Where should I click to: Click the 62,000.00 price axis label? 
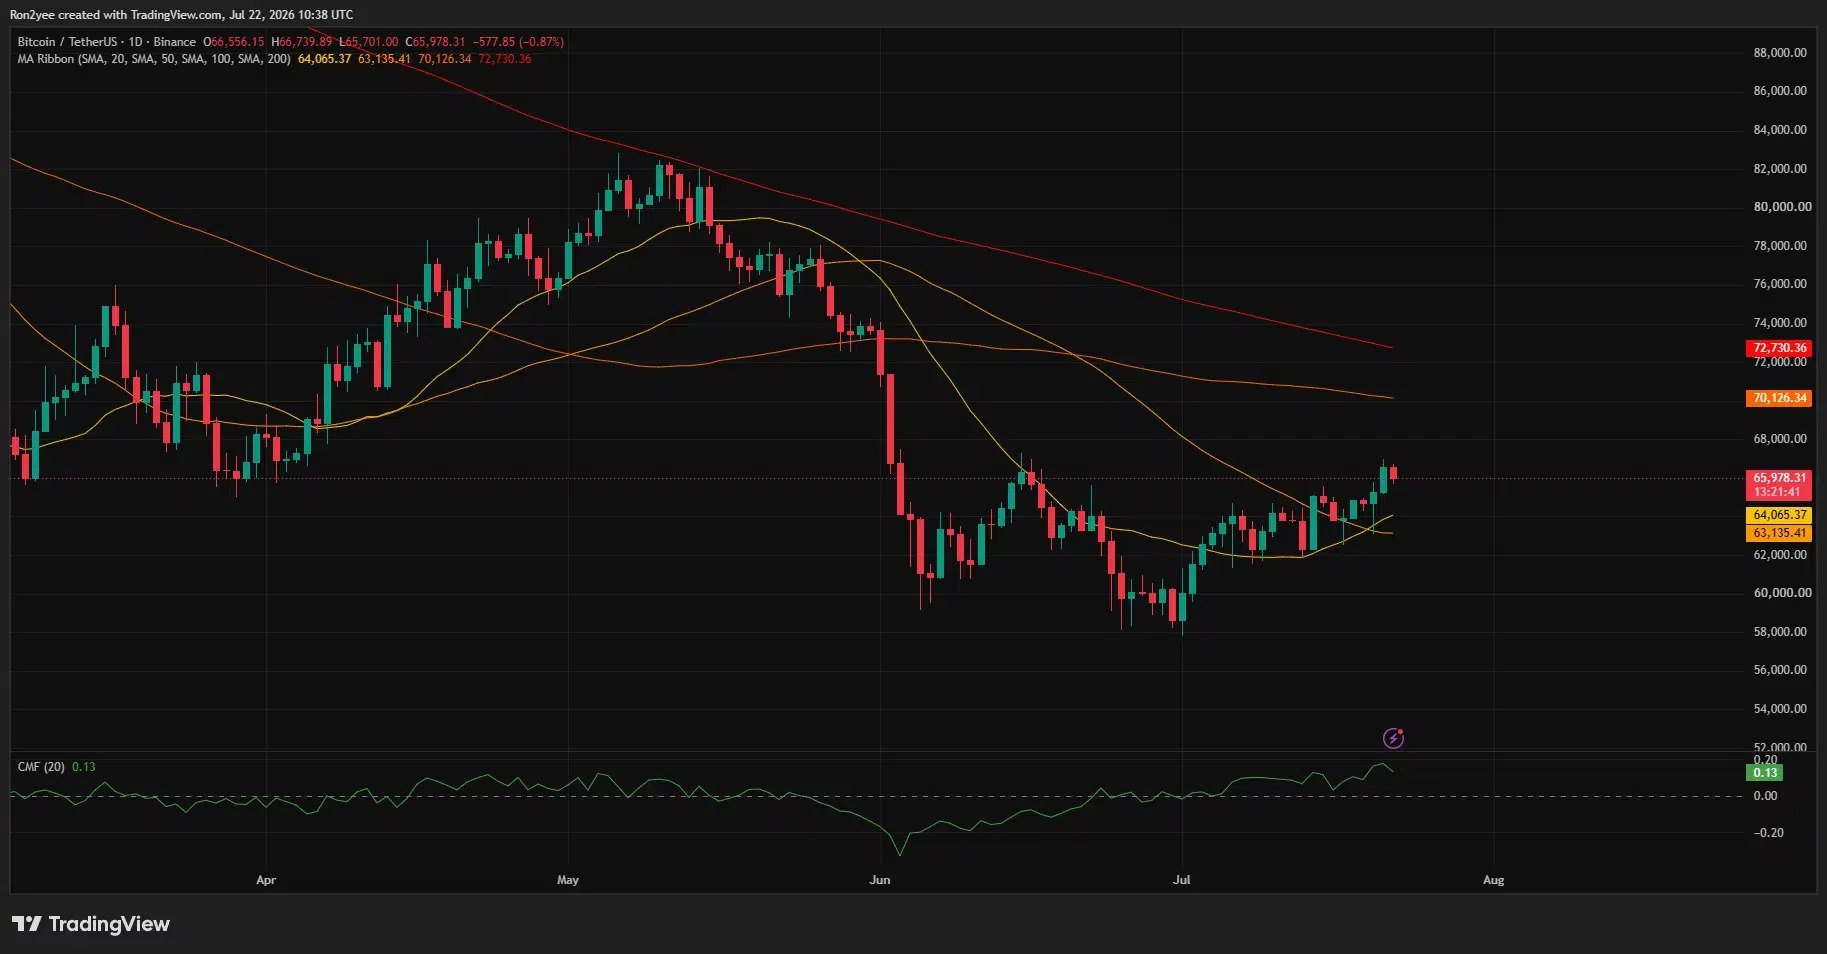coord(1780,555)
